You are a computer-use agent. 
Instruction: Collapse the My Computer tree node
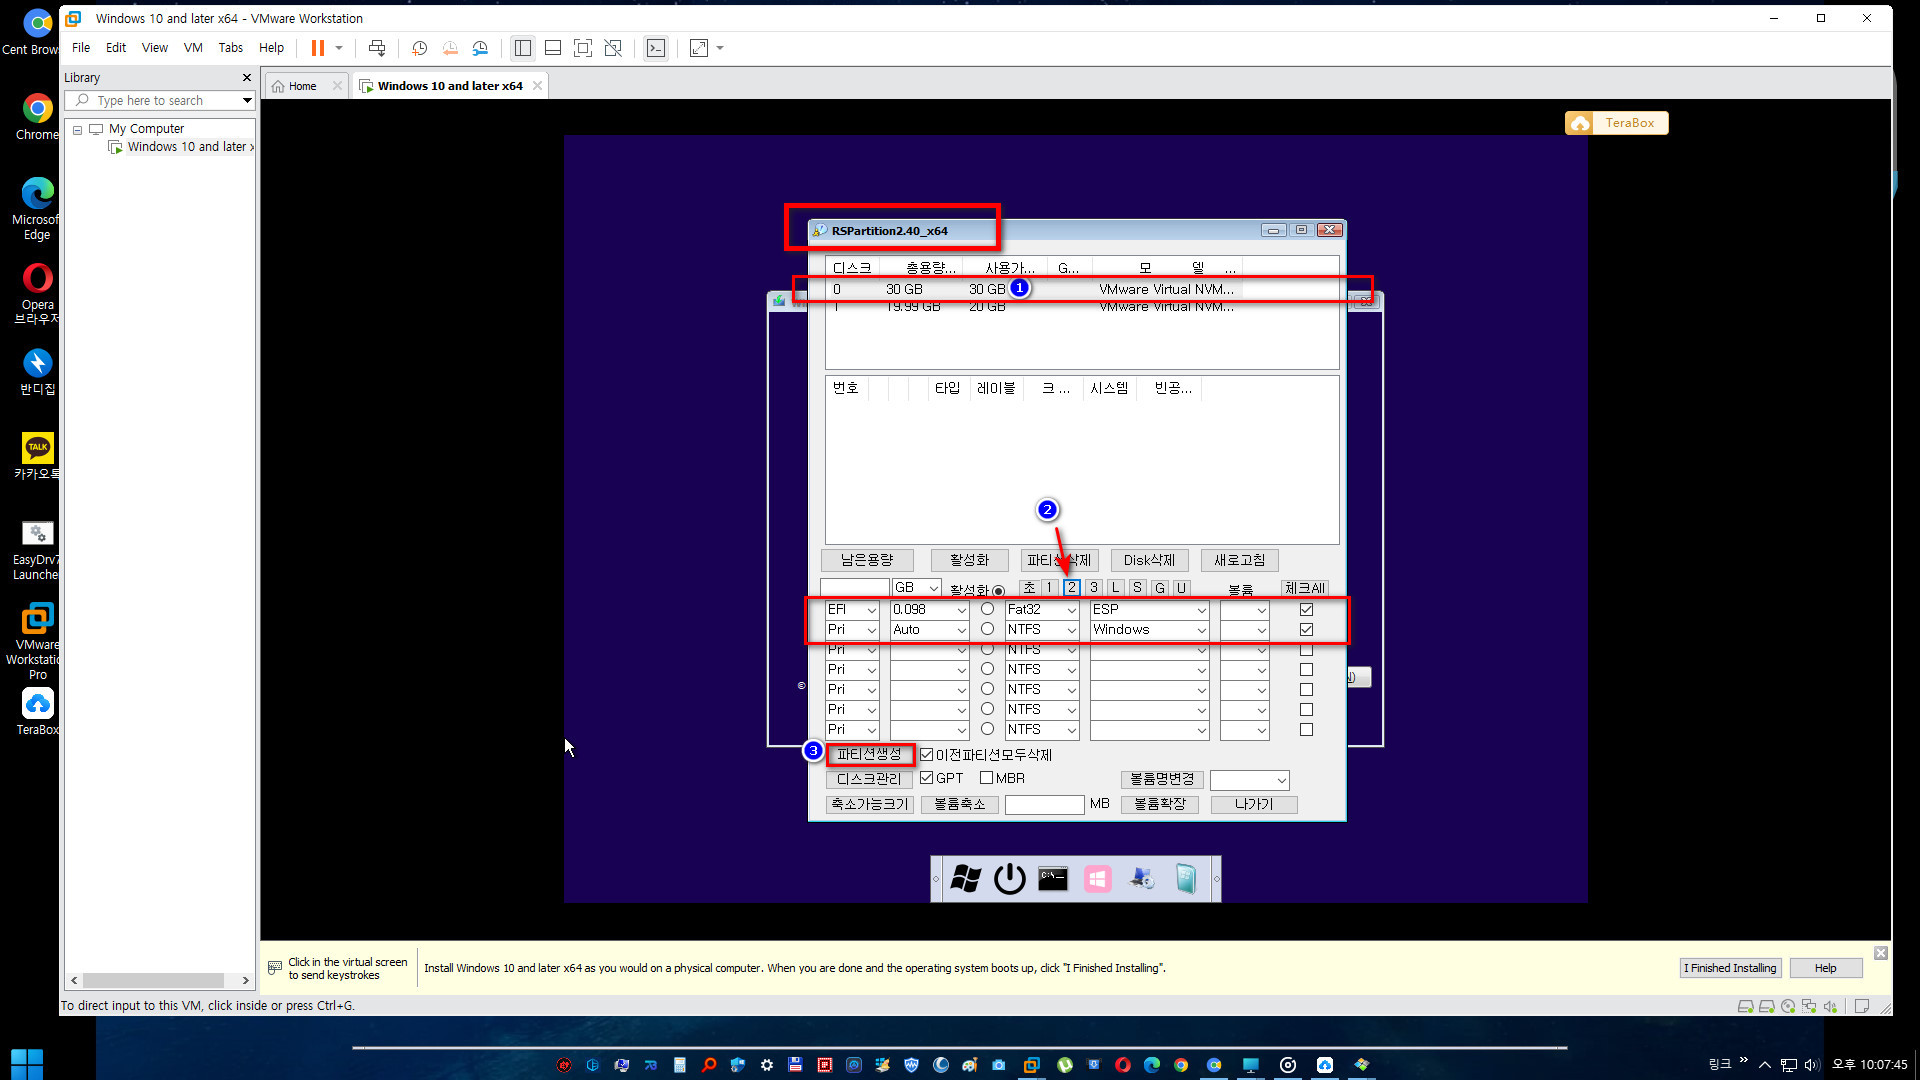pyautogui.click(x=77, y=130)
